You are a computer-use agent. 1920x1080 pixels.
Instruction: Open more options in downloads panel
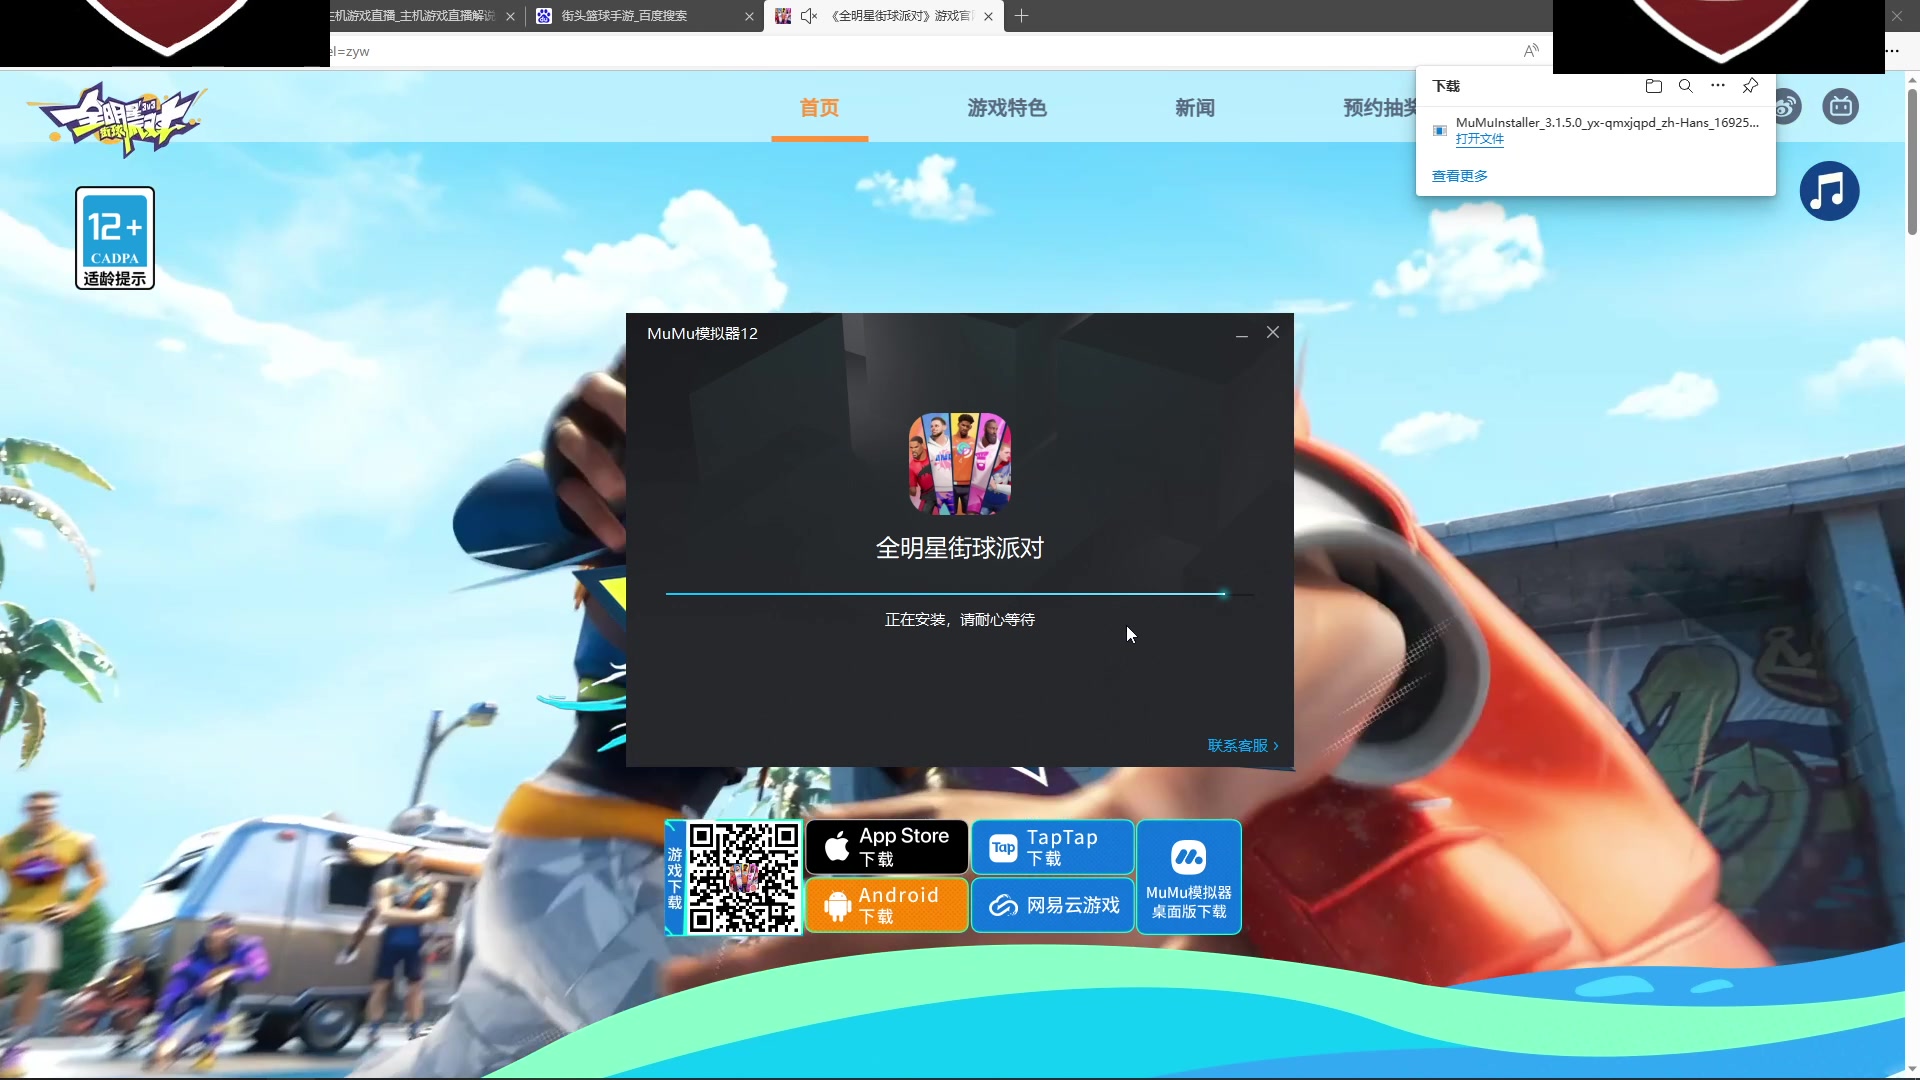tap(1718, 86)
